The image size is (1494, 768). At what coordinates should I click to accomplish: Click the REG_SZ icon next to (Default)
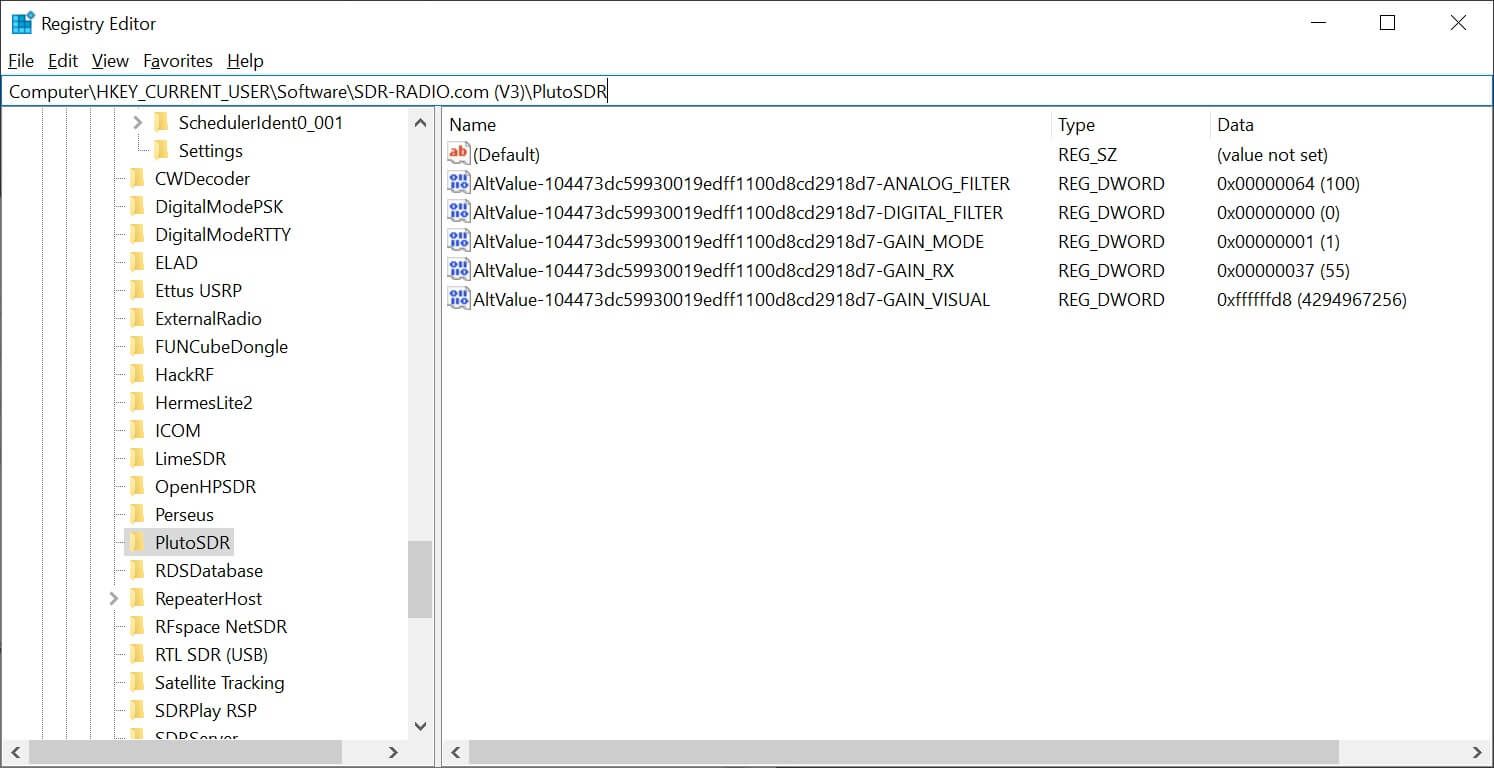click(x=458, y=154)
